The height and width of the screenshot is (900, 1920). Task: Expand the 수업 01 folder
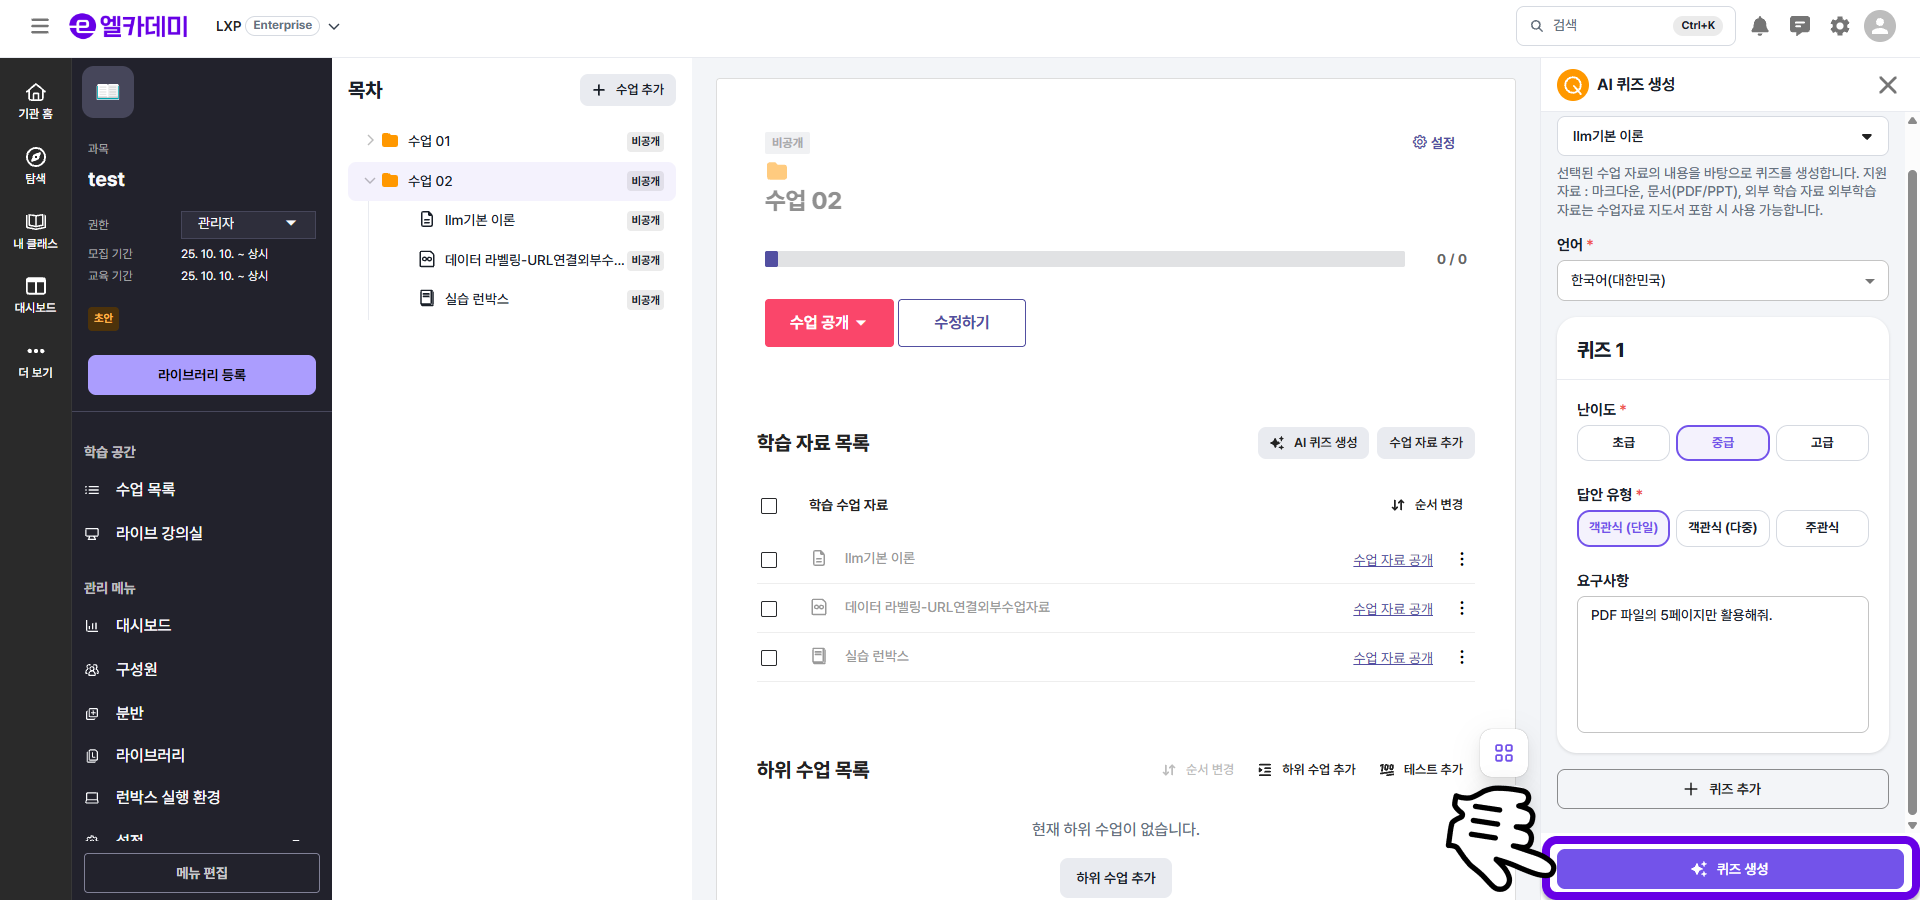(370, 141)
